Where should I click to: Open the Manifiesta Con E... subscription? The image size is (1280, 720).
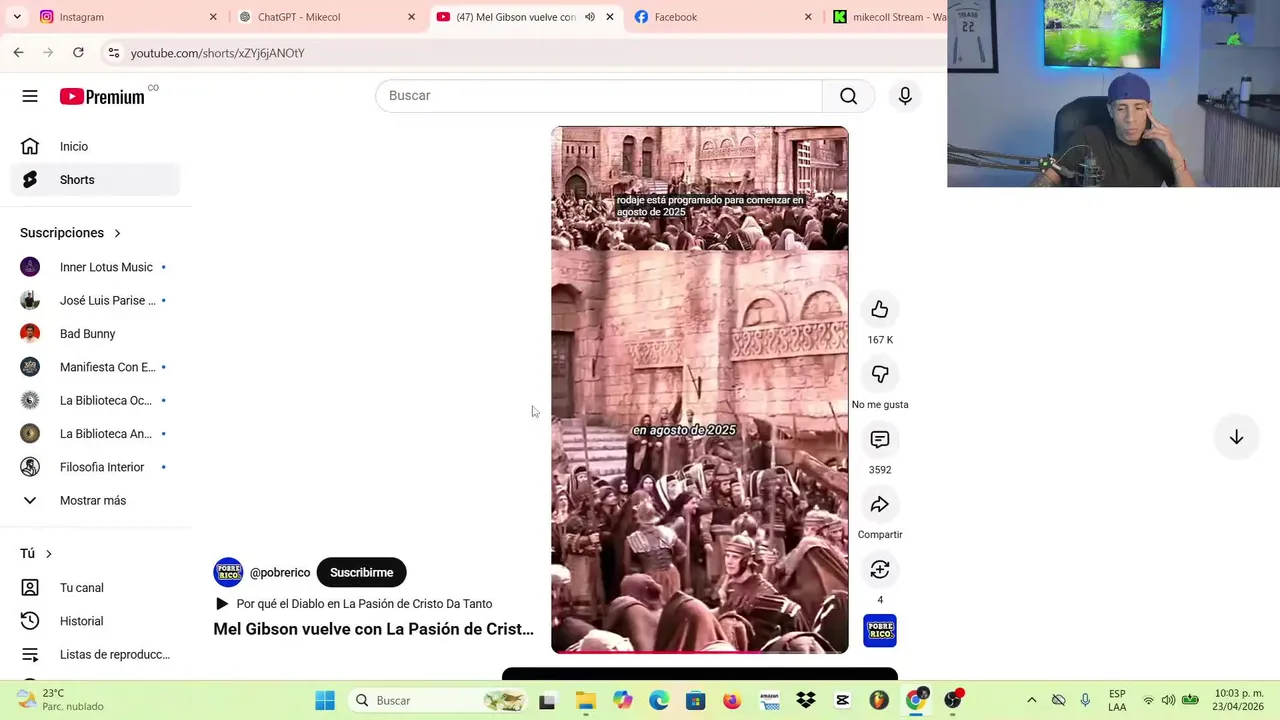[x=94, y=367]
